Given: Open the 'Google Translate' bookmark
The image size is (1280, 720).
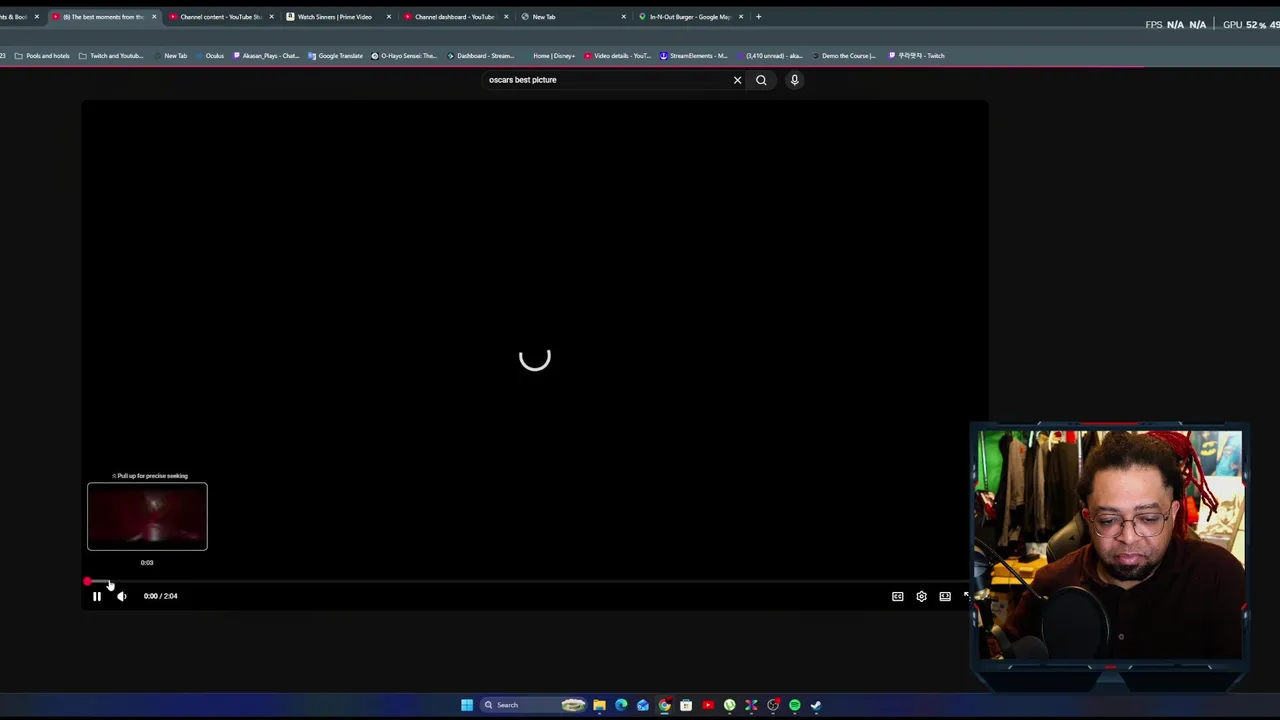Looking at the screenshot, I should [335, 56].
